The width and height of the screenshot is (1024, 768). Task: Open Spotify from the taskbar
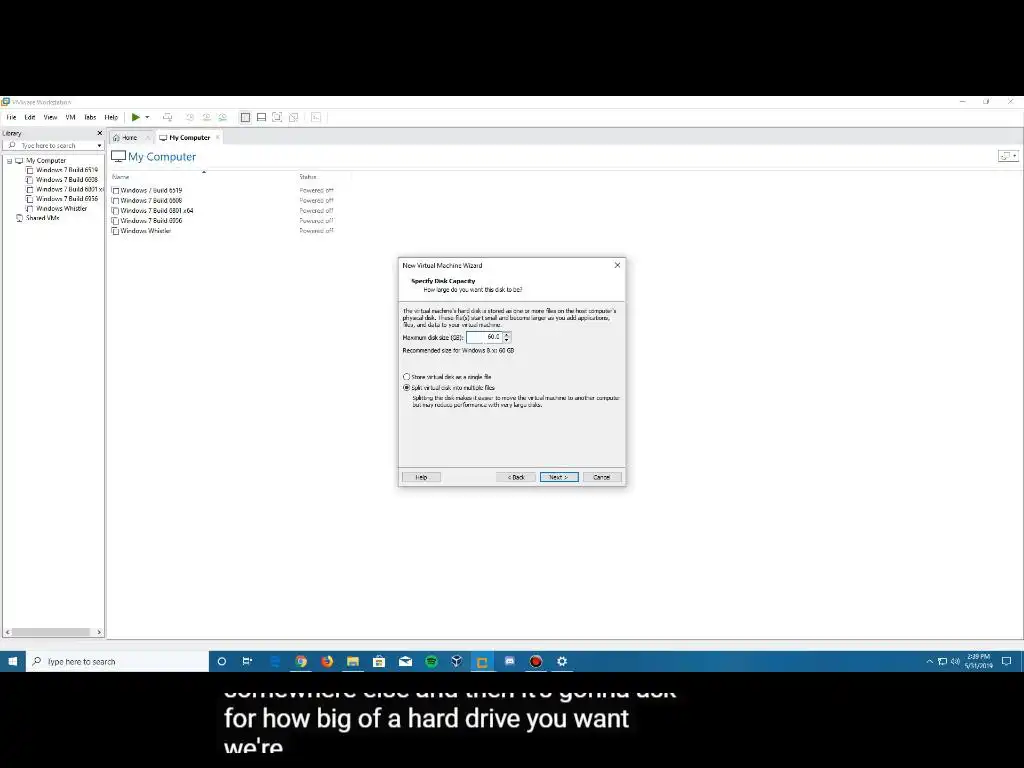pos(431,662)
